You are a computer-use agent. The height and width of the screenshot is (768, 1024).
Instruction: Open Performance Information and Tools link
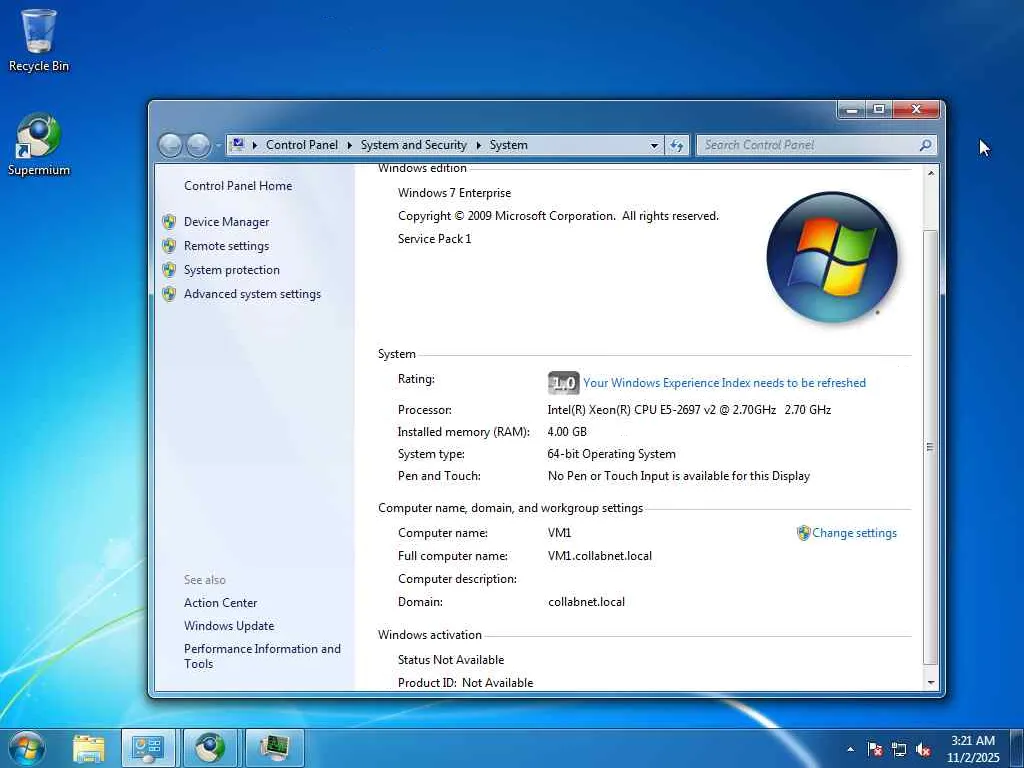(x=263, y=656)
